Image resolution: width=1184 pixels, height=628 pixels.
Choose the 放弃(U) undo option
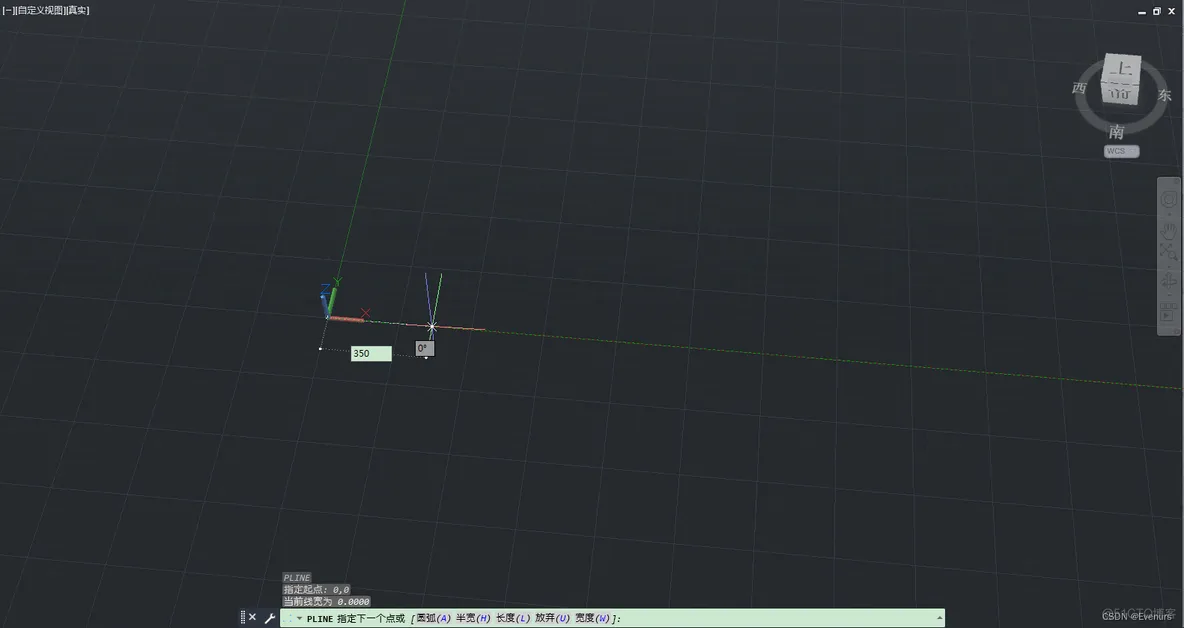553,618
